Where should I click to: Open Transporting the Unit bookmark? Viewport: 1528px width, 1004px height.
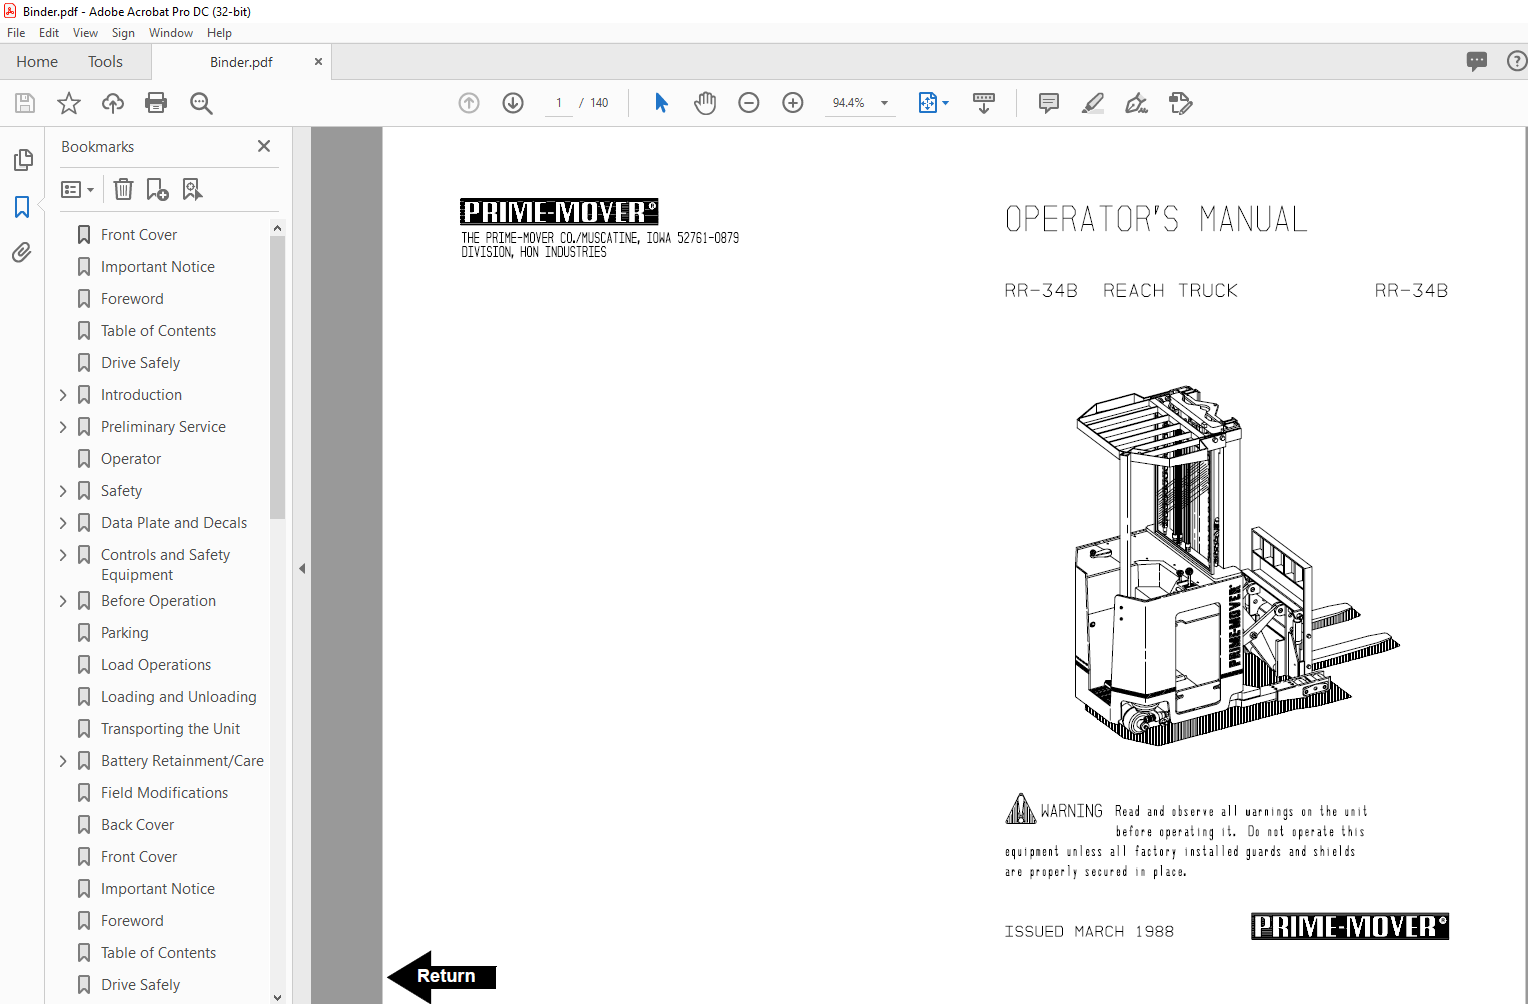170,729
